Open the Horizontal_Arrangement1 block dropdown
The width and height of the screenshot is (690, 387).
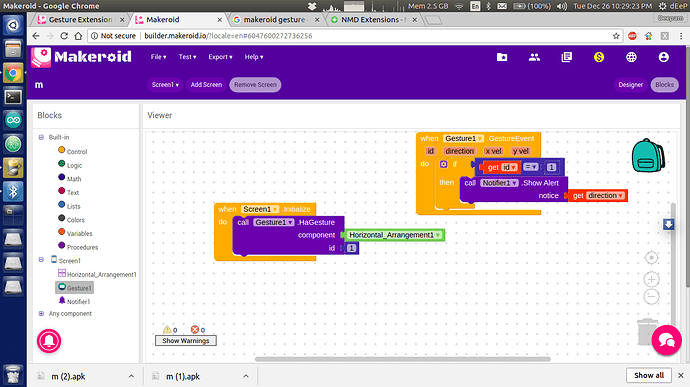click(x=438, y=235)
